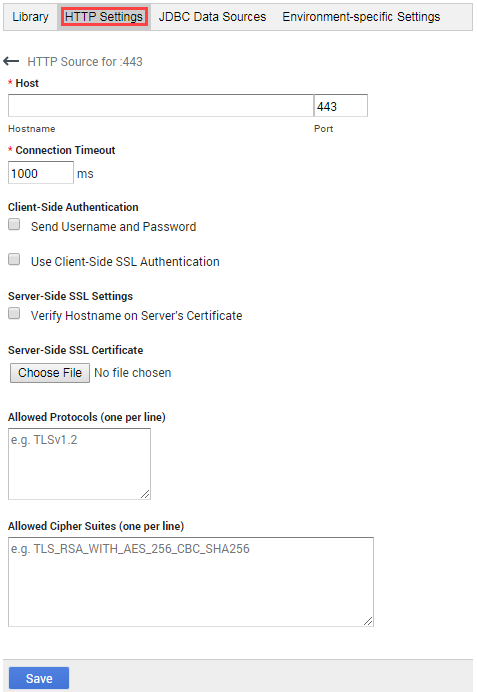Viewport: 477px width, 692px height.
Task: Click the 'No file chosen' file label
Action: pyautogui.click(x=132, y=373)
